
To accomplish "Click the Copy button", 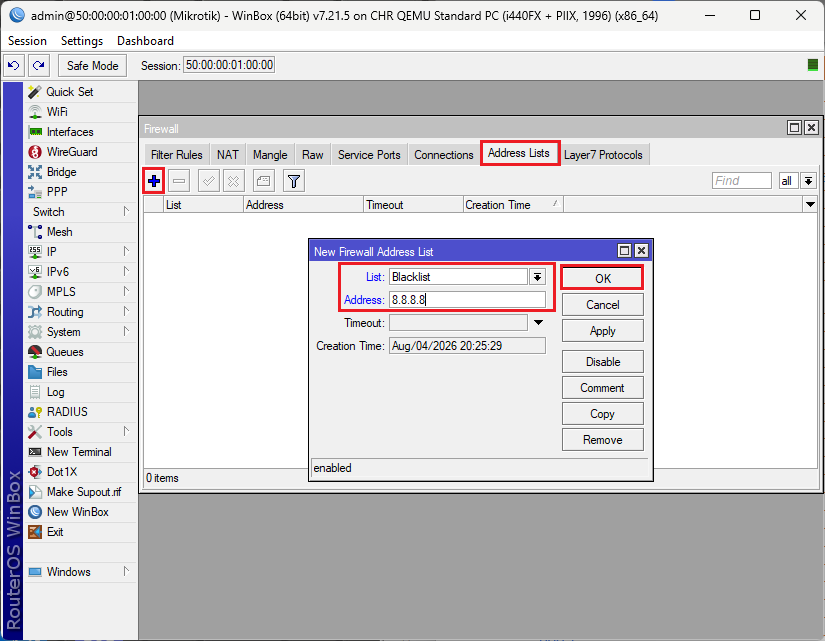I will coord(602,414).
